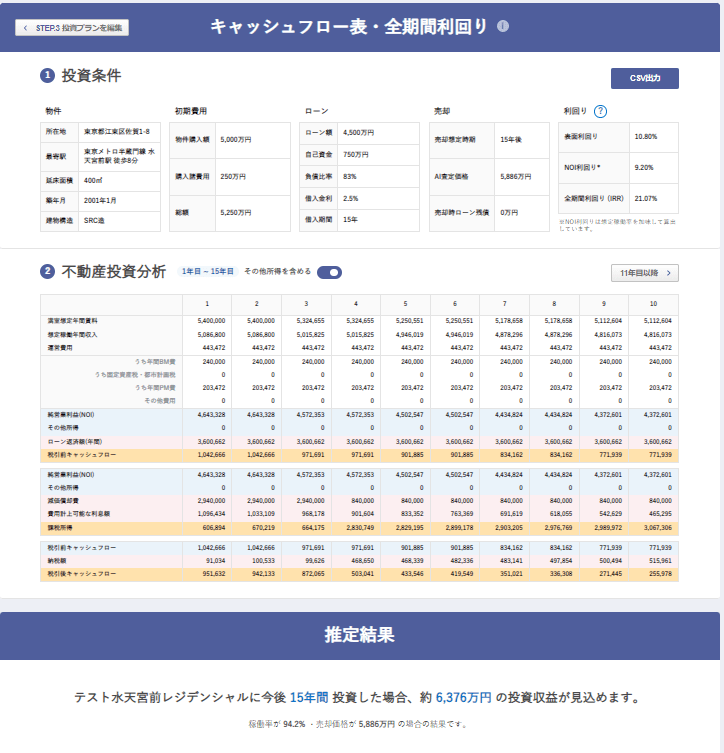Click year 6 interest value 763,369
This screenshot has height=753, width=724.
tap(462, 514)
